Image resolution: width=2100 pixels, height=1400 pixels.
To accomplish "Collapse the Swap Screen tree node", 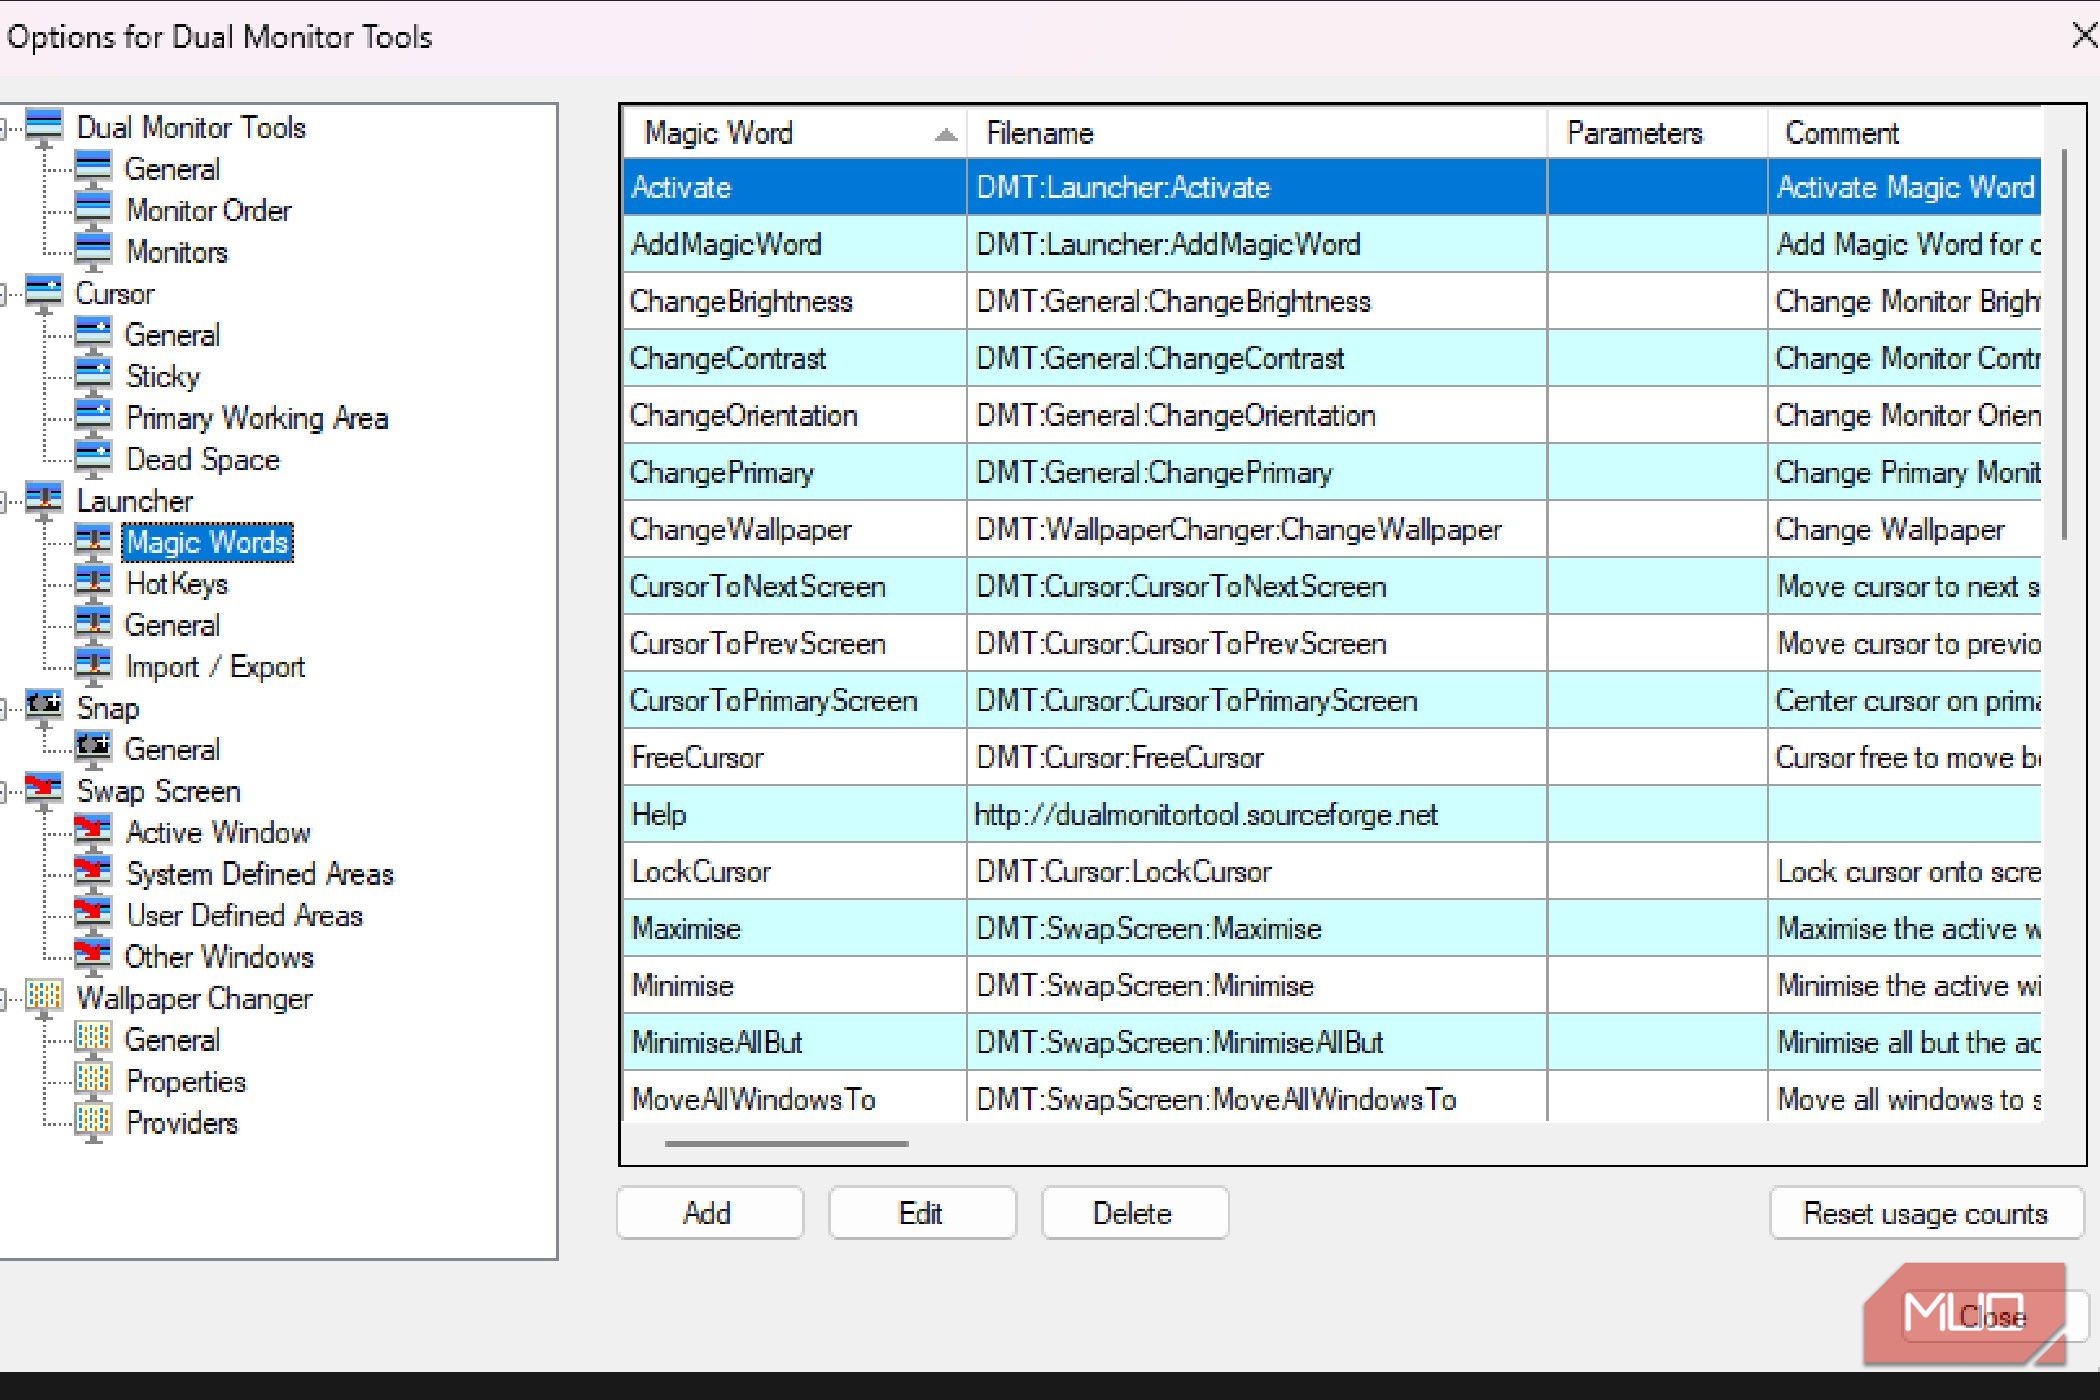I will pyautogui.click(x=4, y=791).
